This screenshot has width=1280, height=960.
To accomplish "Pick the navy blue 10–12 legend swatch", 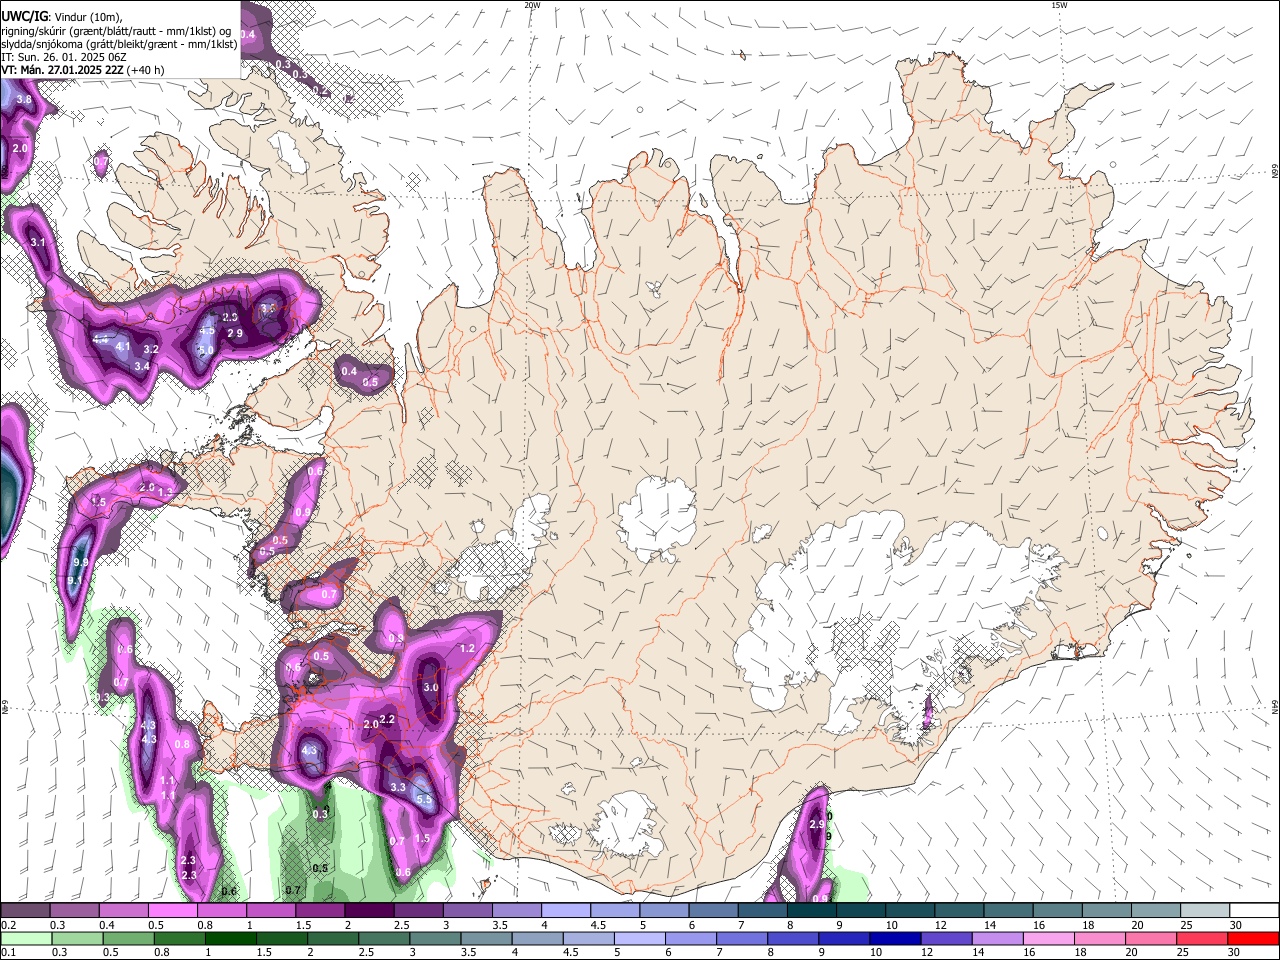I will tap(895, 939).
